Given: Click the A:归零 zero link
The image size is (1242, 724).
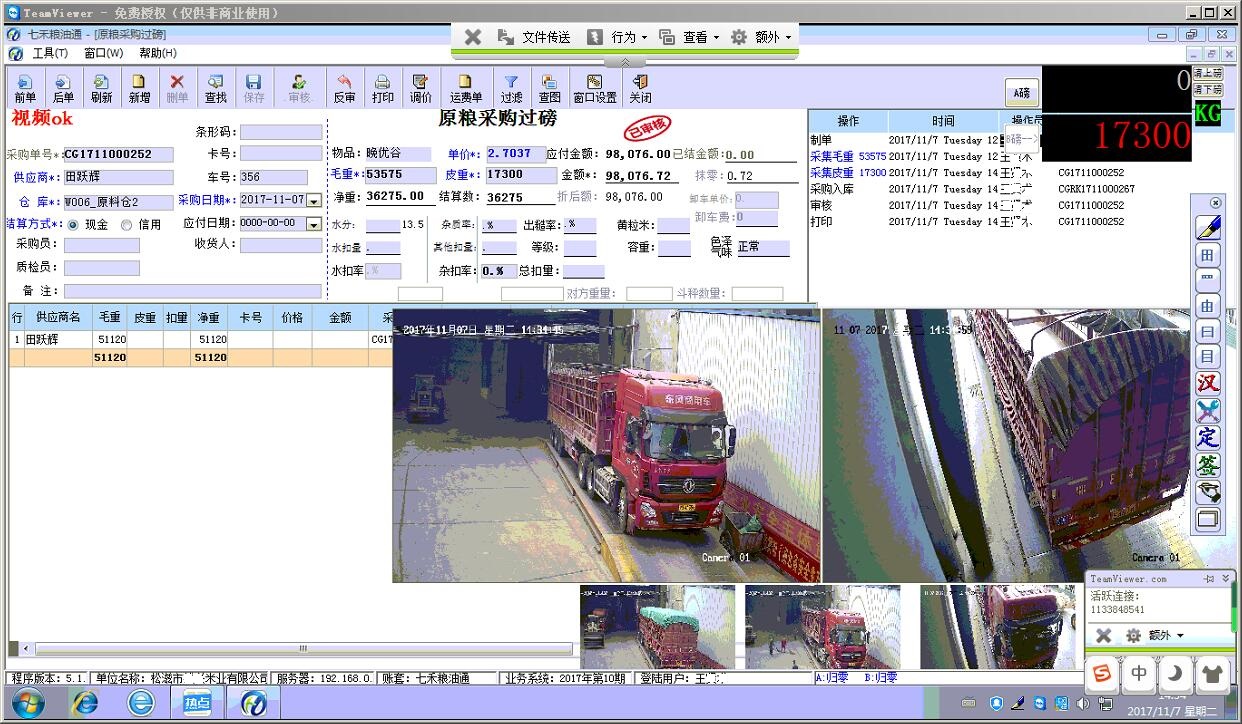Looking at the screenshot, I should (x=832, y=677).
